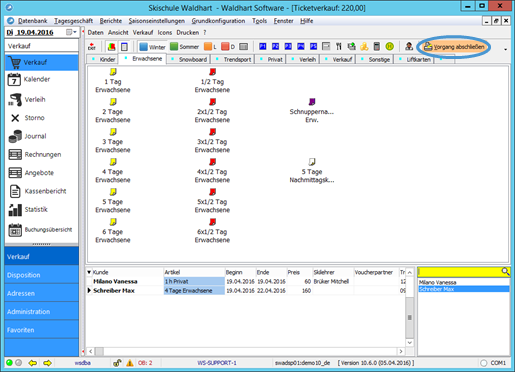Click the fork and knife toolbar icon

[339, 46]
